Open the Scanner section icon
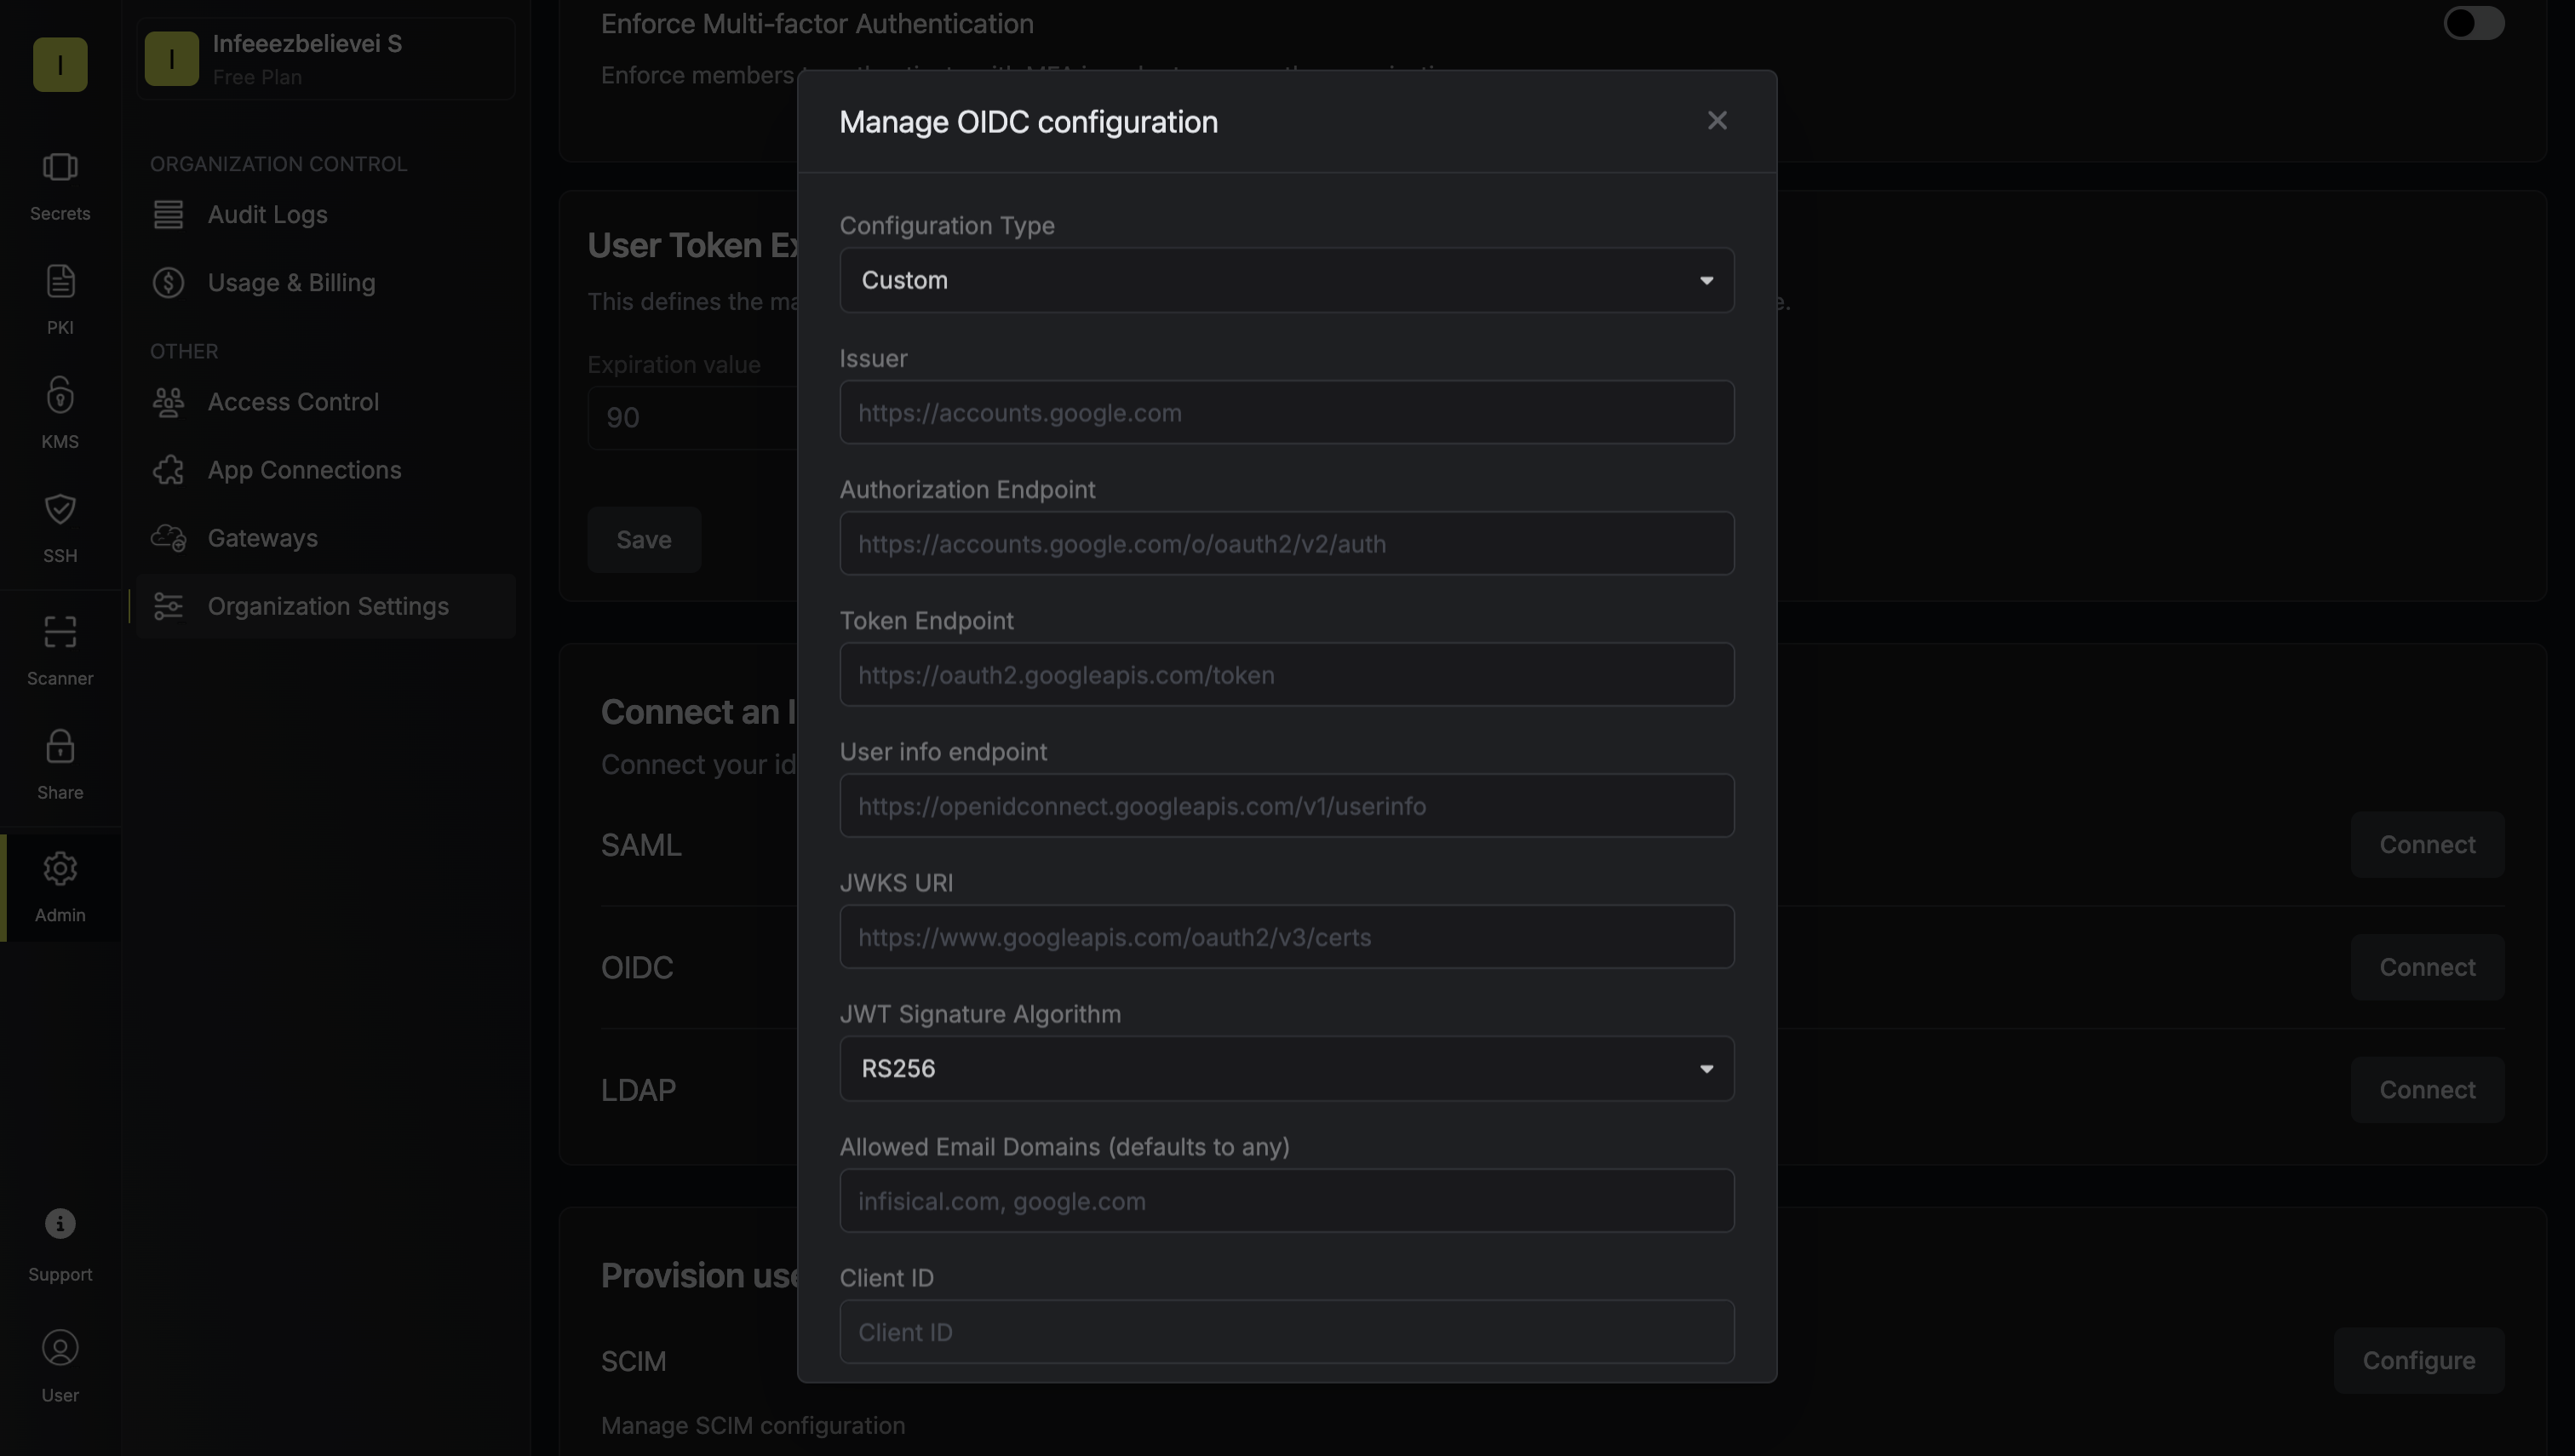This screenshot has height=1456, width=2575. (x=60, y=632)
